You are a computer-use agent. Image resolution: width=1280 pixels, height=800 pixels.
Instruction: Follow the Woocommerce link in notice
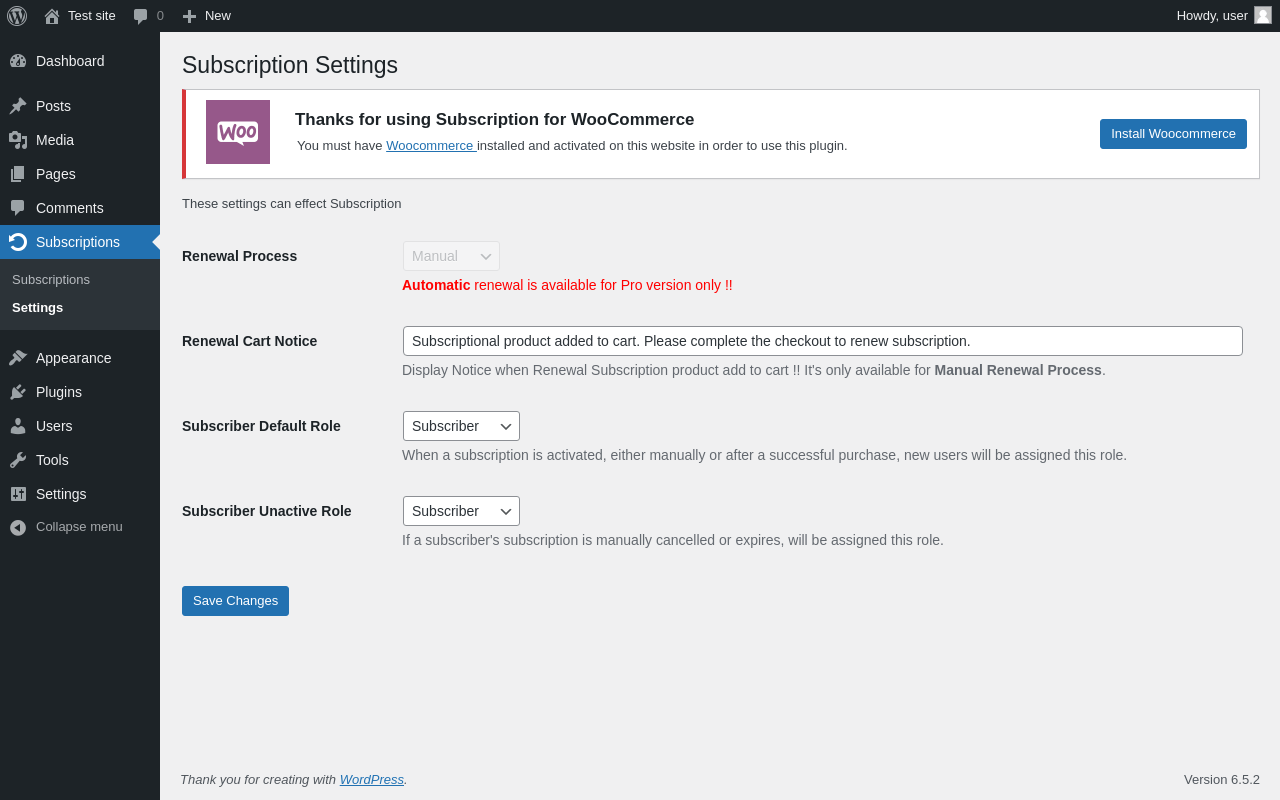(430, 146)
